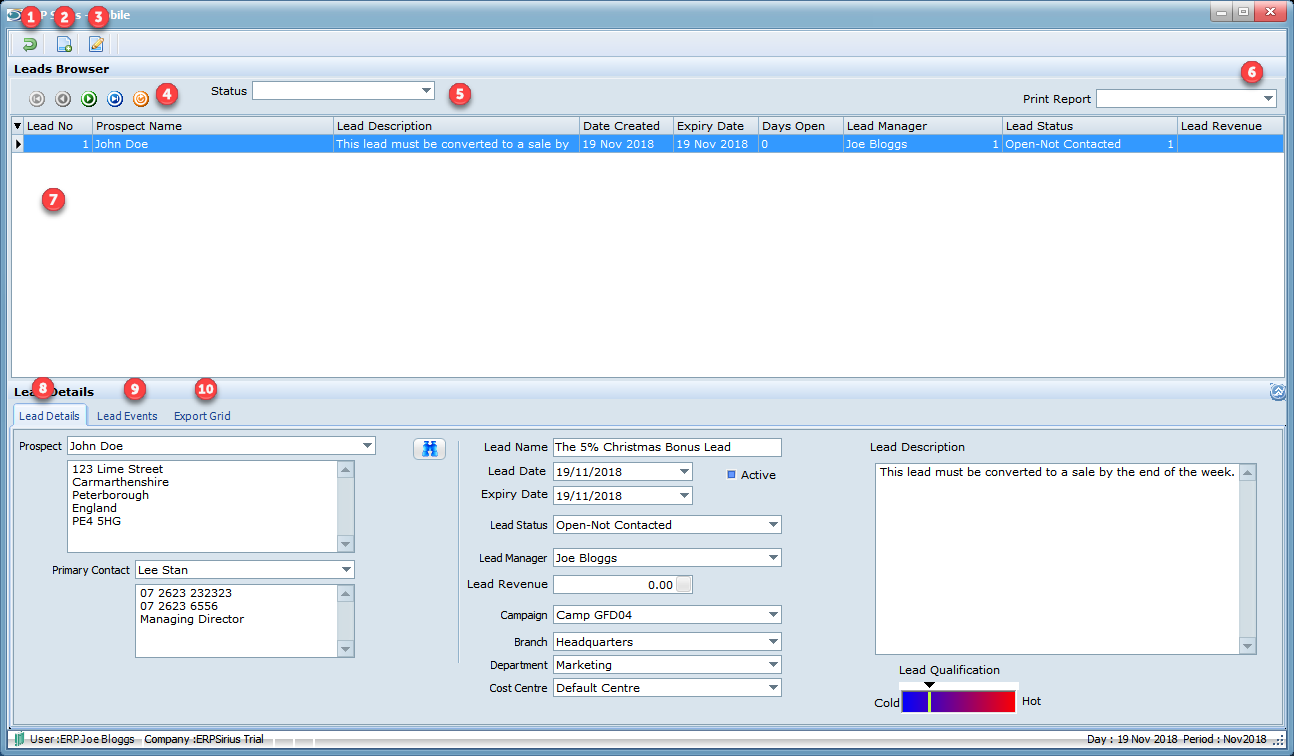The image size is (1294, 756).
Task: Select the John Doe cell in grid
Action: (x=213, y=144)
